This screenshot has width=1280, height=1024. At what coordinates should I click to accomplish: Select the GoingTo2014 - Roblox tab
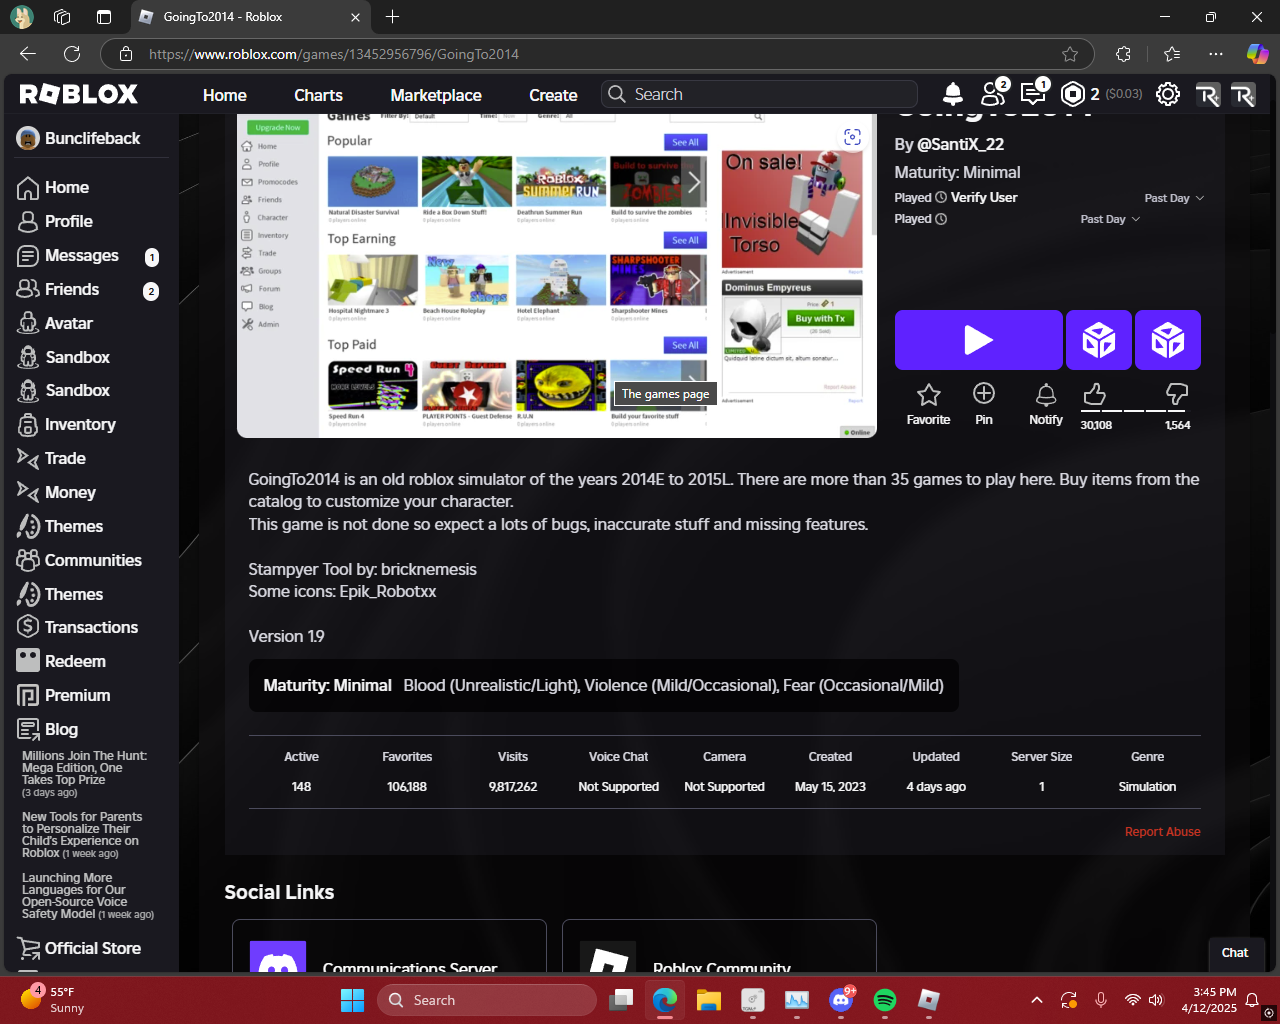pos(250,17)
